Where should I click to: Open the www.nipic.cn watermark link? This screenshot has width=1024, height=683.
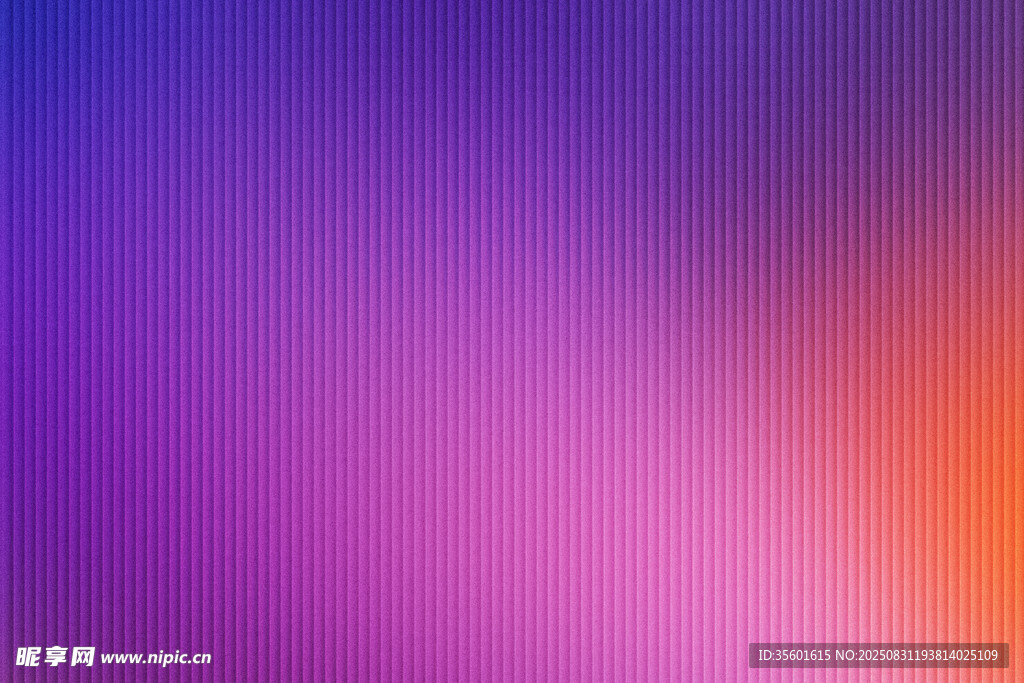156,658
